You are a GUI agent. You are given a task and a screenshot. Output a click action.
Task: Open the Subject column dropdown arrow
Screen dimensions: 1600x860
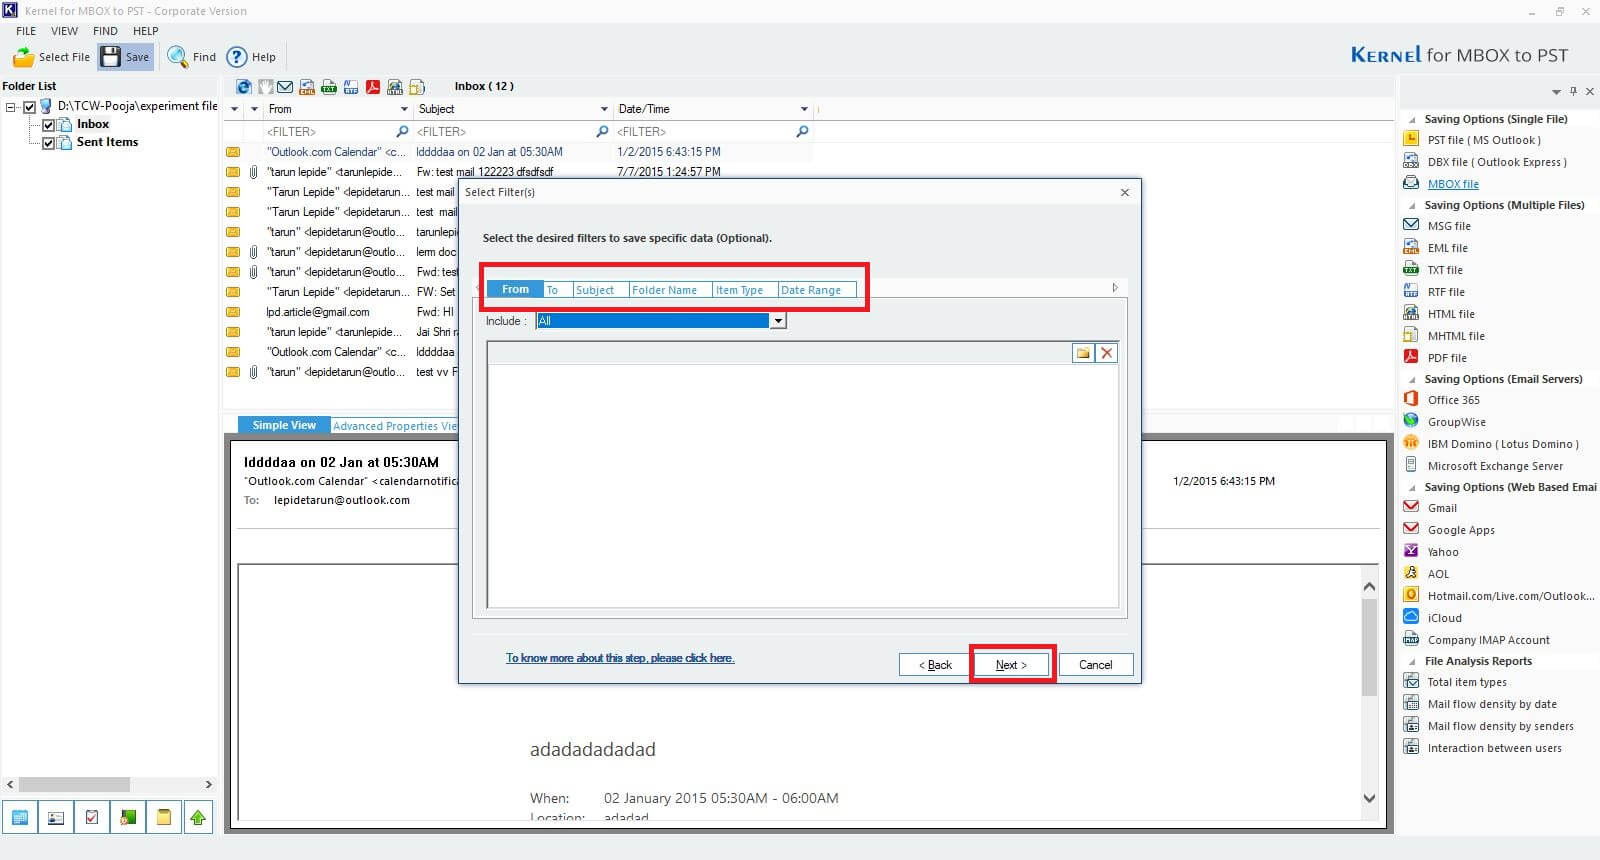tap(604, 109)
